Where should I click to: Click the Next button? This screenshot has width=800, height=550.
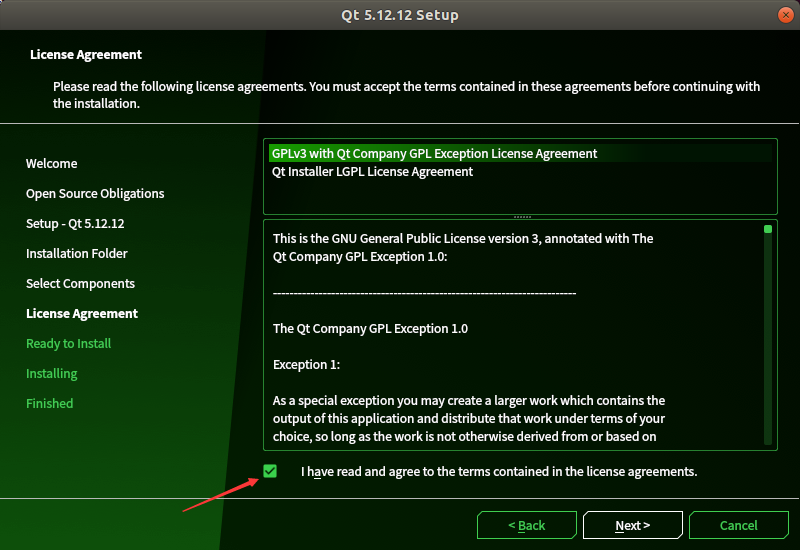(x=633, y=525)
